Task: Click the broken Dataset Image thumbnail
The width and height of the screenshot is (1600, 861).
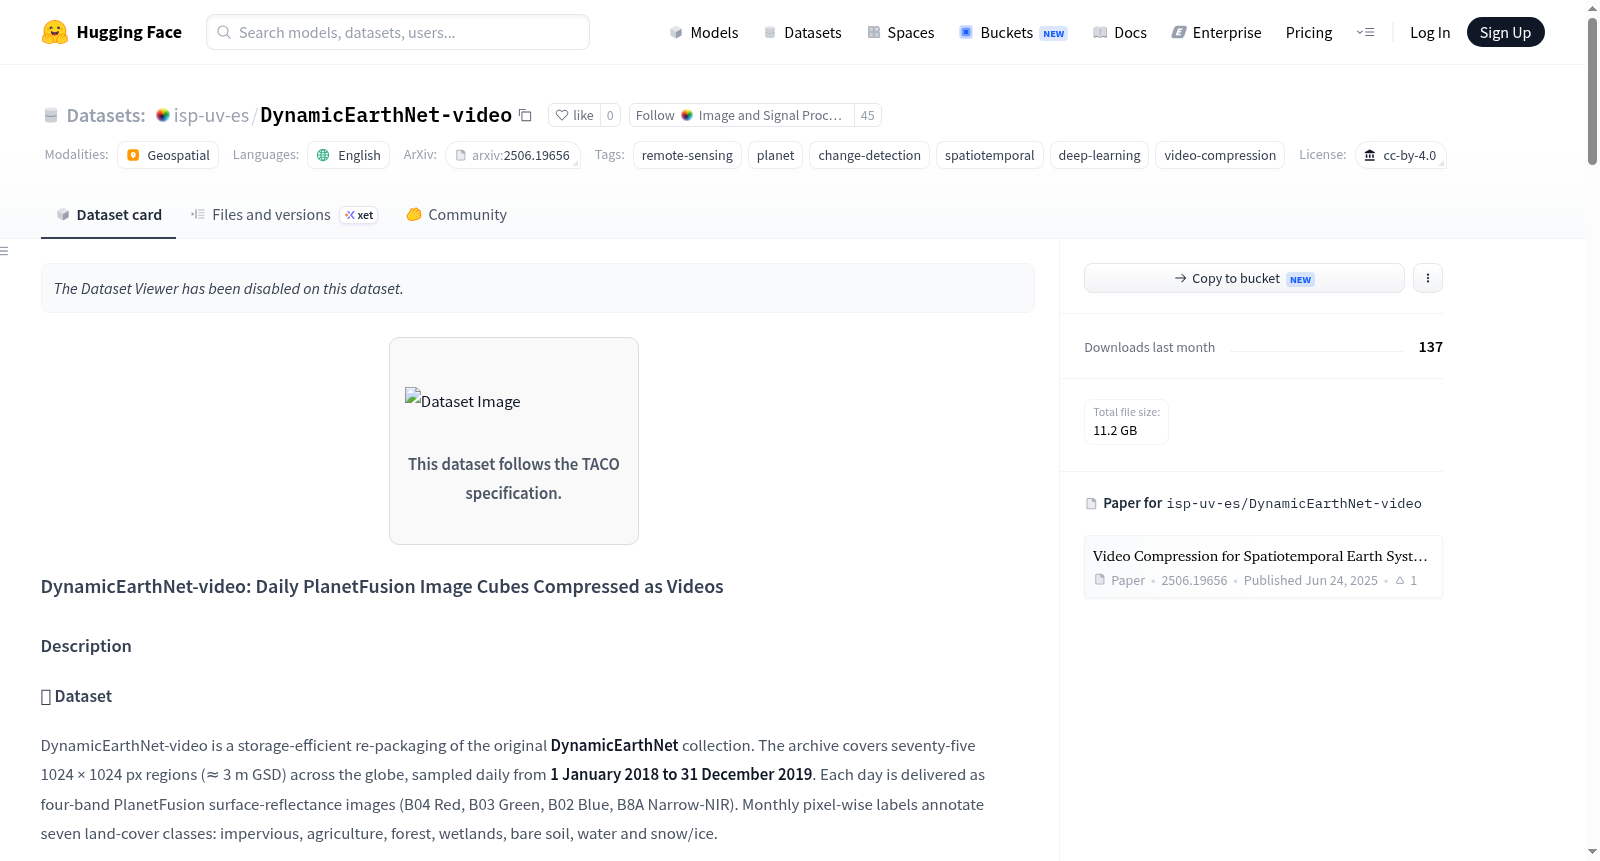Action: [462, 400]
